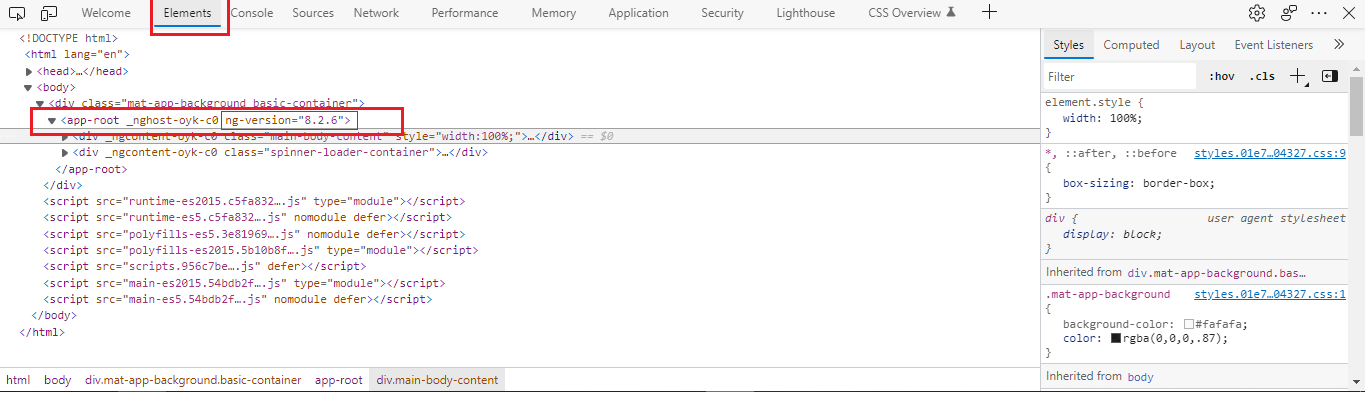Image resolution: width=1365 pixels, height=393 pixels.
Task: Toggle the computed styles sidebar icon
Action: pyautogui.click(x=1329, y=76)
